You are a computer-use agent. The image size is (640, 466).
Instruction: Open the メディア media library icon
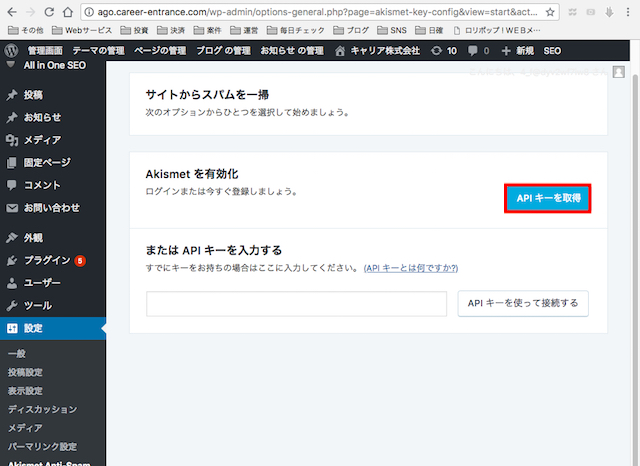coord(12,140)
